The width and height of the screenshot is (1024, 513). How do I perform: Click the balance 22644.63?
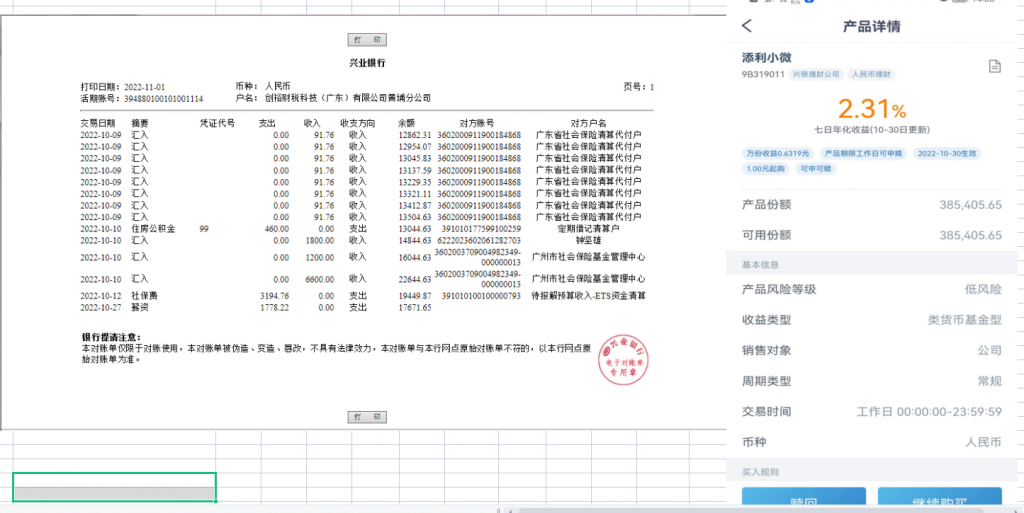pos(415,279)
